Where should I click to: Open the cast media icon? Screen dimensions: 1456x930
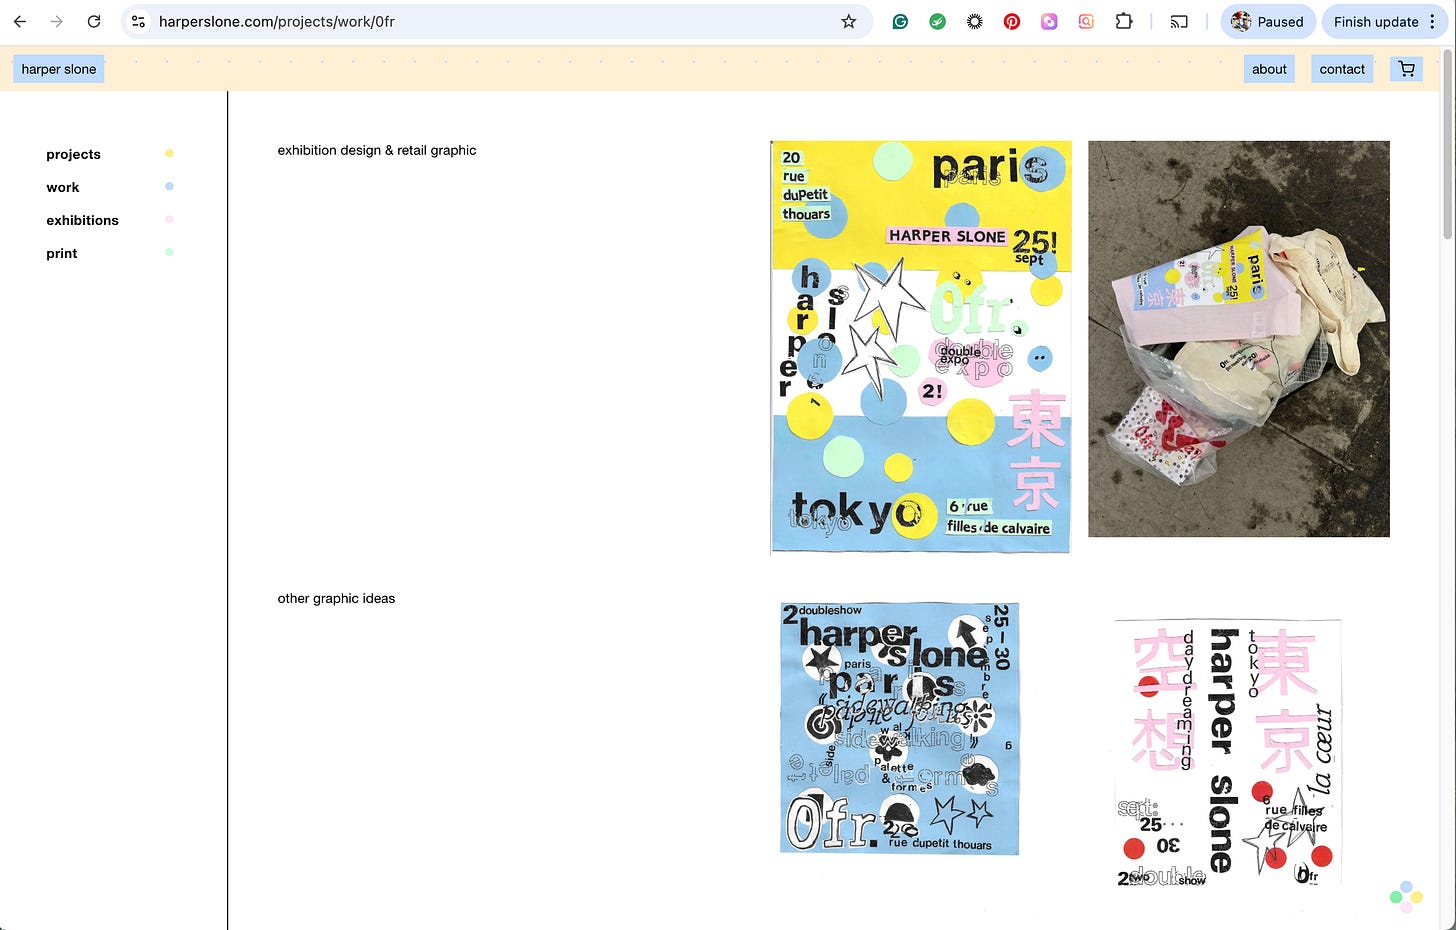(1179, 21)
